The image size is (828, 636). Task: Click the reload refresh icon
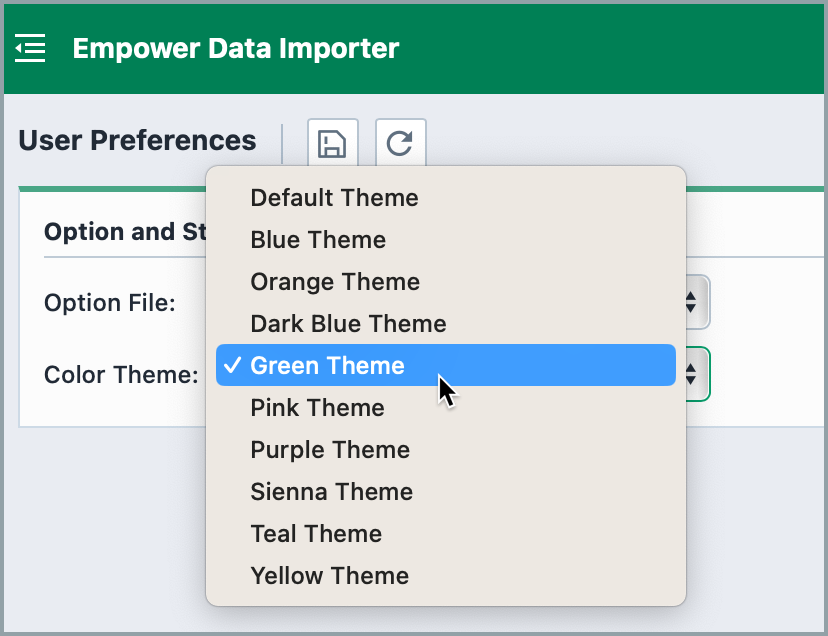click(x=400, y=144)
